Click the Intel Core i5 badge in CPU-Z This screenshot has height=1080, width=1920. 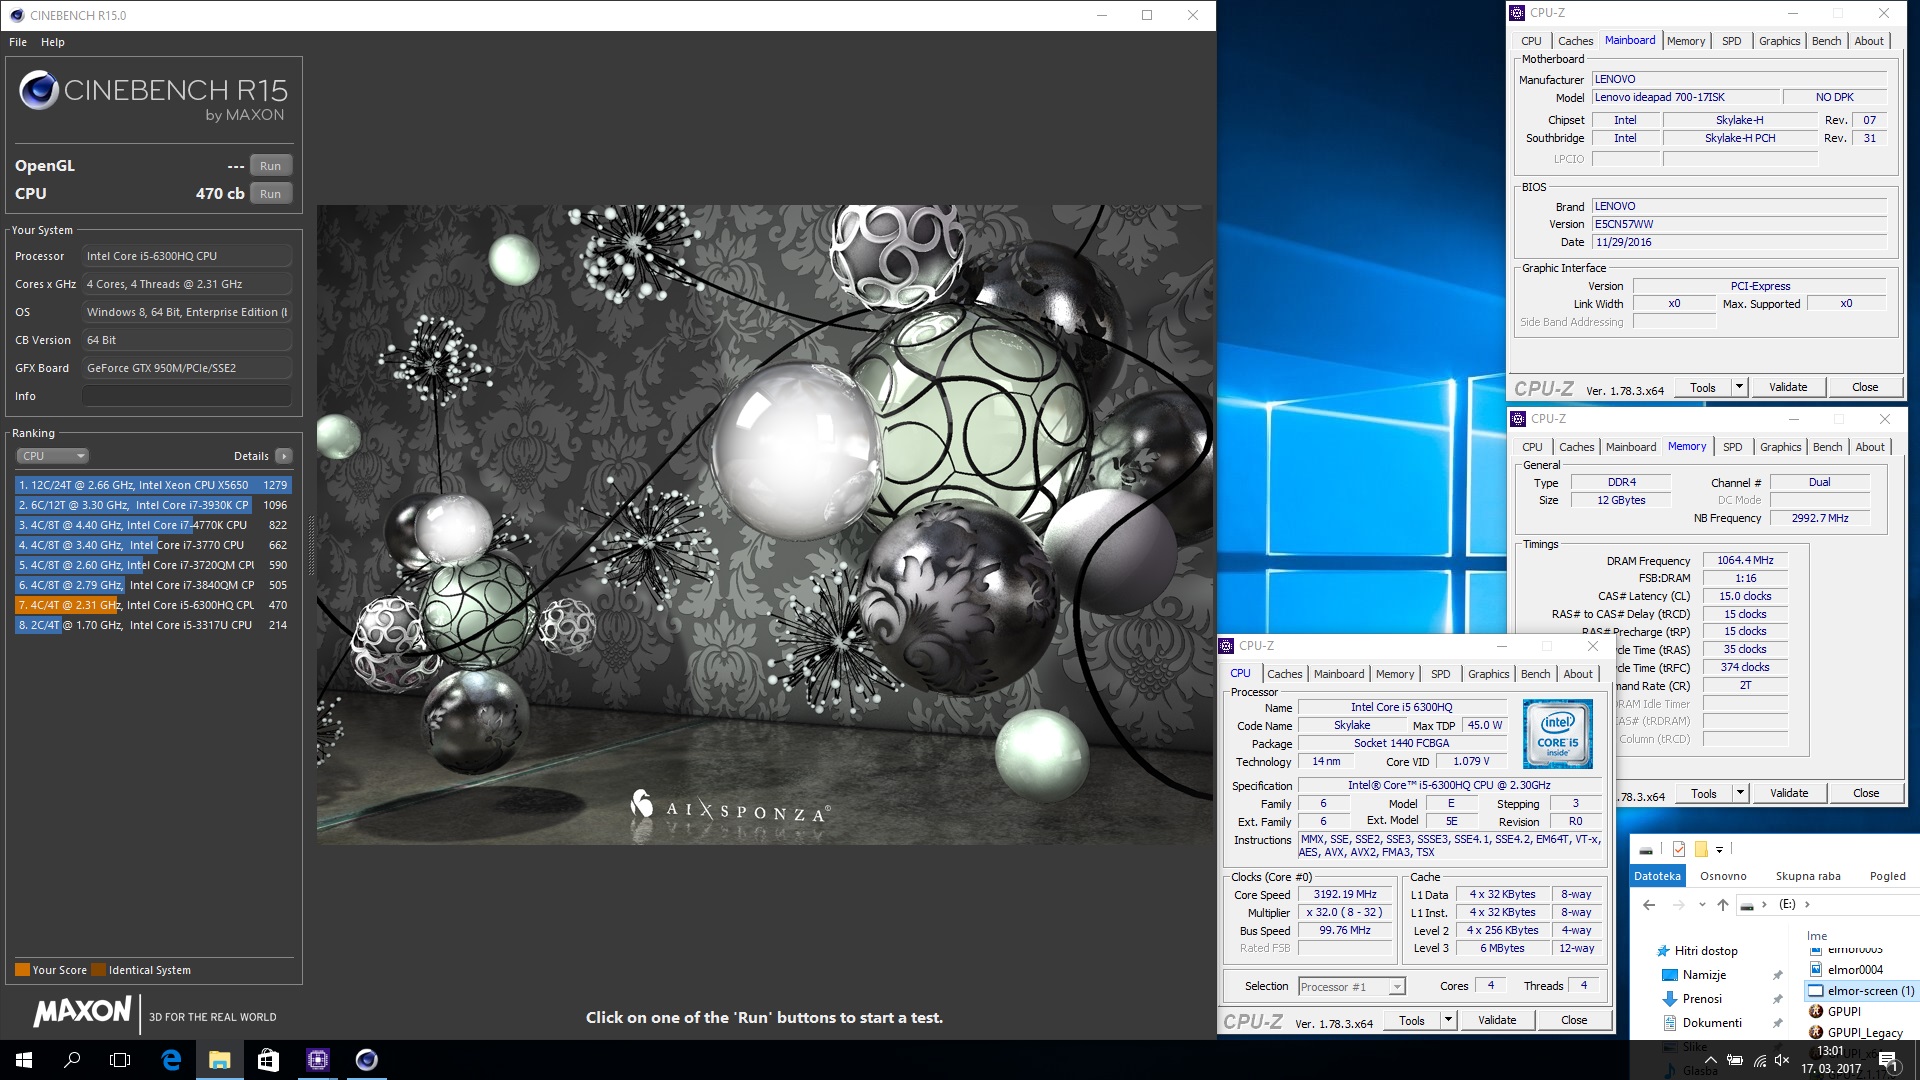(x=1557, y=734)
